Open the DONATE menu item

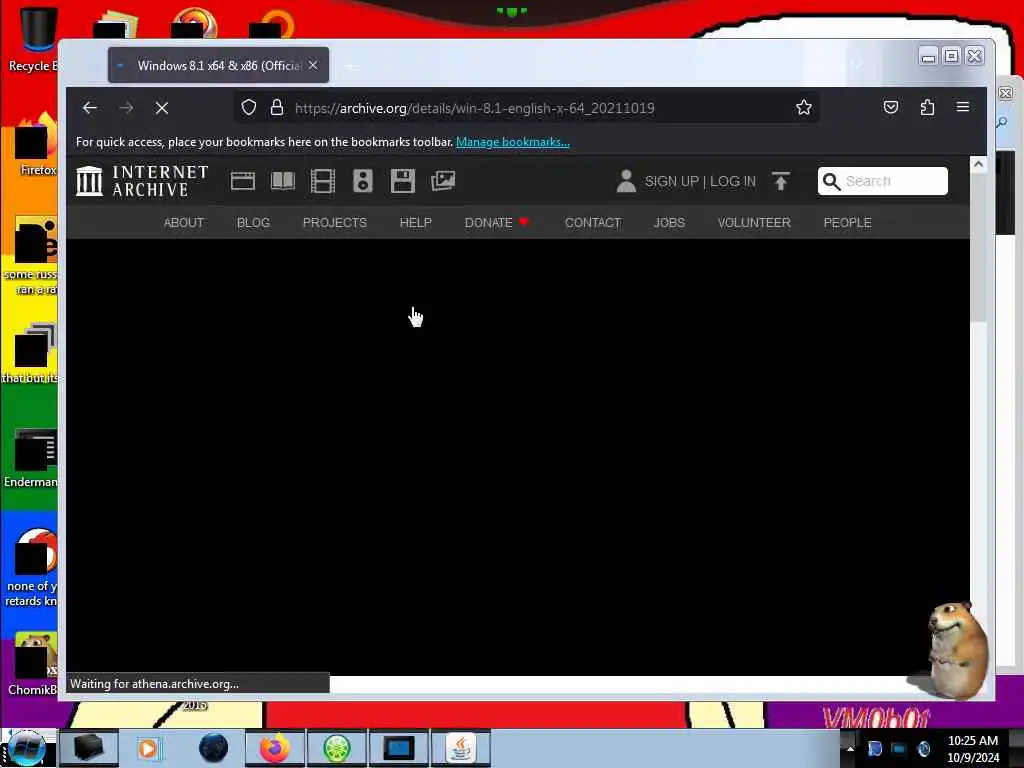497,223
